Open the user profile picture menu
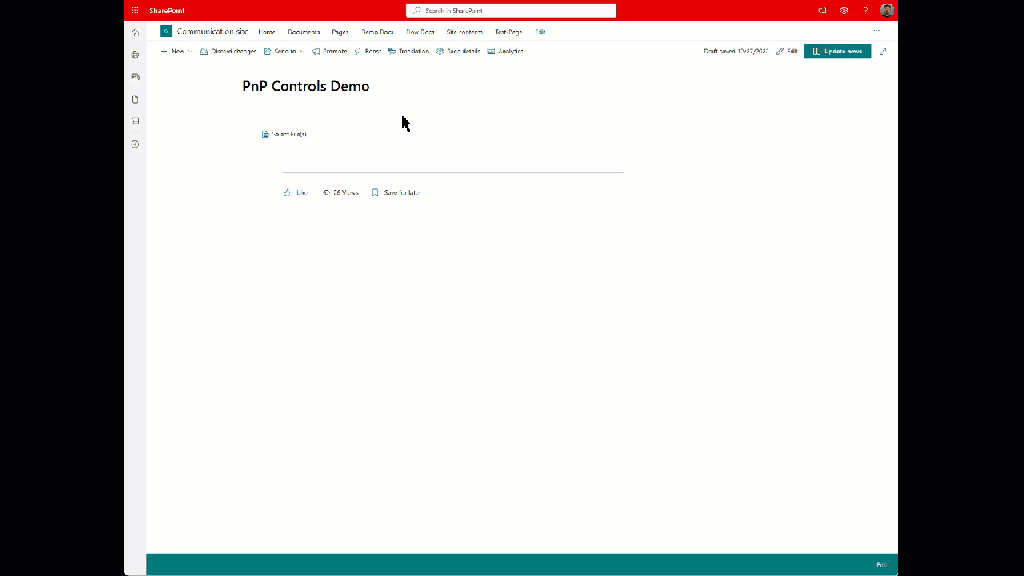Screen dimensions: 1024x576 point(887,10)
